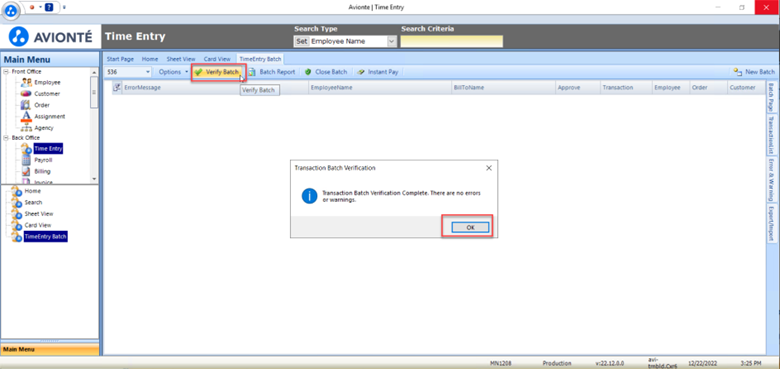The height and width of the screenshot is (369, 780).
Task: Click the Card View icon in lower panel
Action: 16,226
